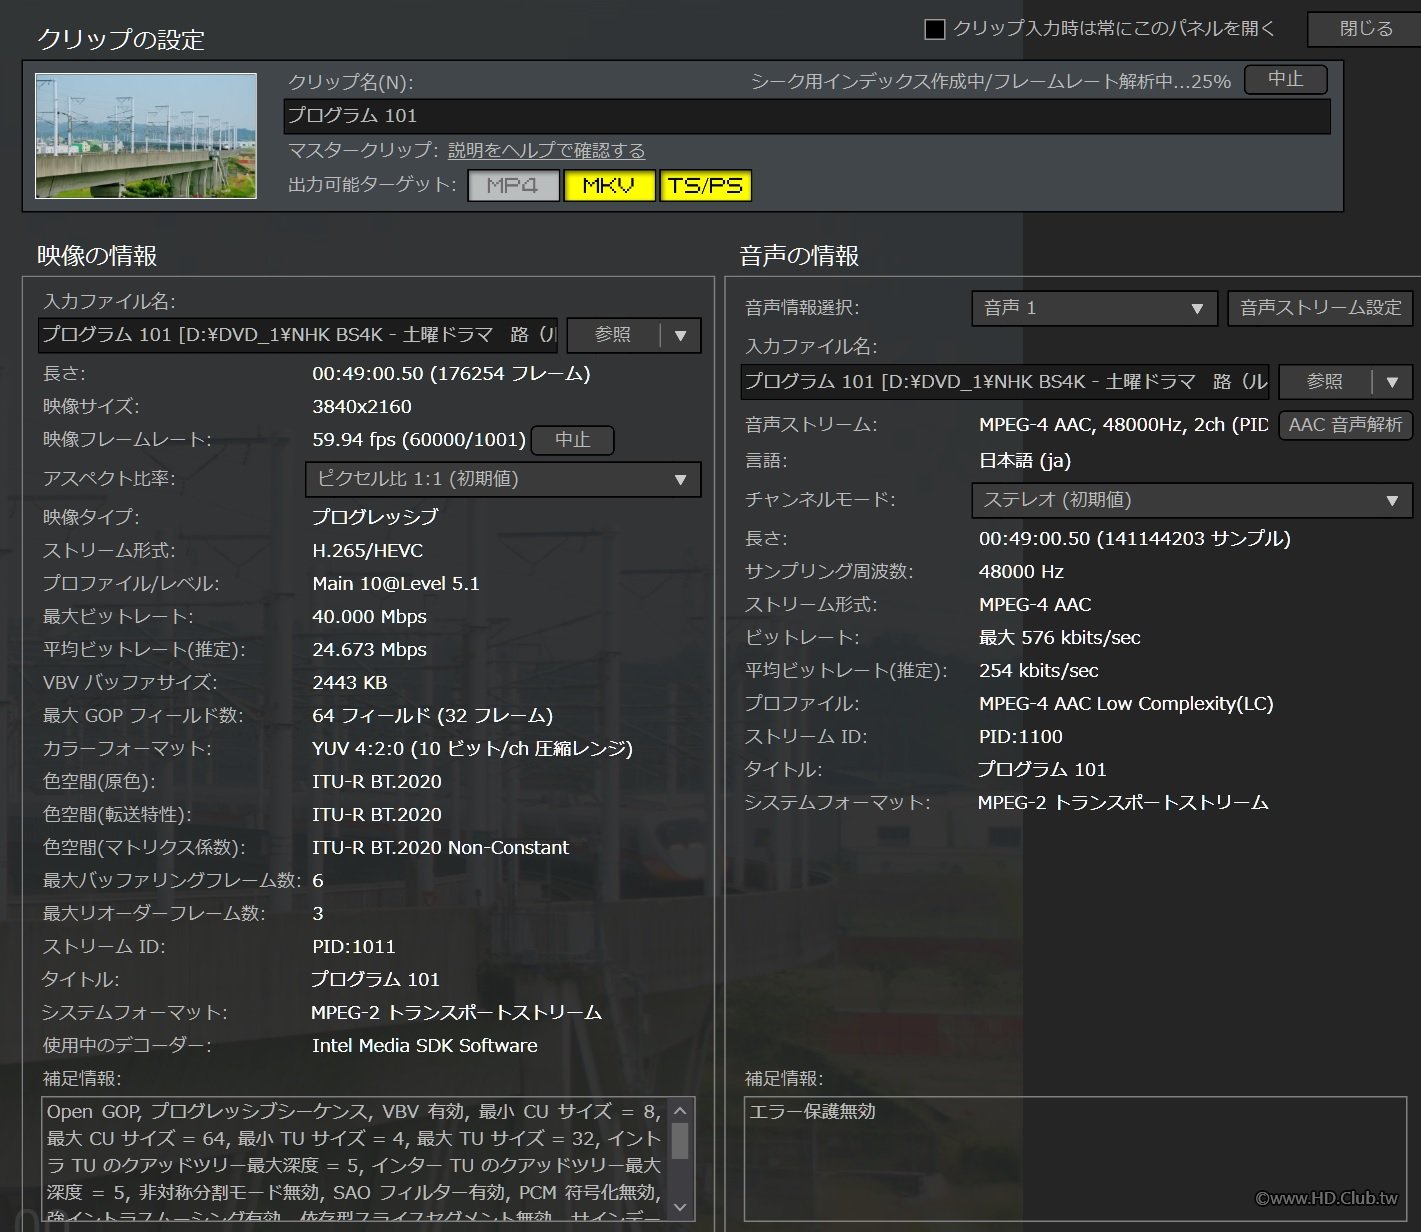The height and width of the screenshot is (1232, 1421).
Task: Open the help link 説明をヘルプで確認する
Action: click(x=546, y=151)
